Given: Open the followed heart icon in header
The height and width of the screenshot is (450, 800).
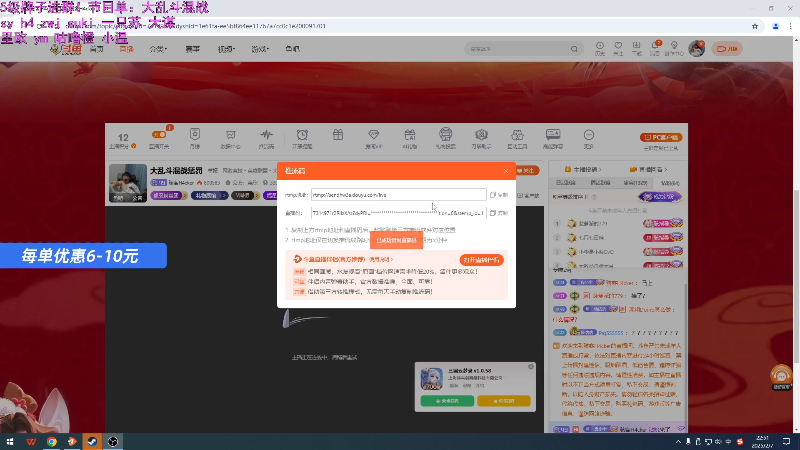Looking at the screenshot, I should [x=618, y=48].
